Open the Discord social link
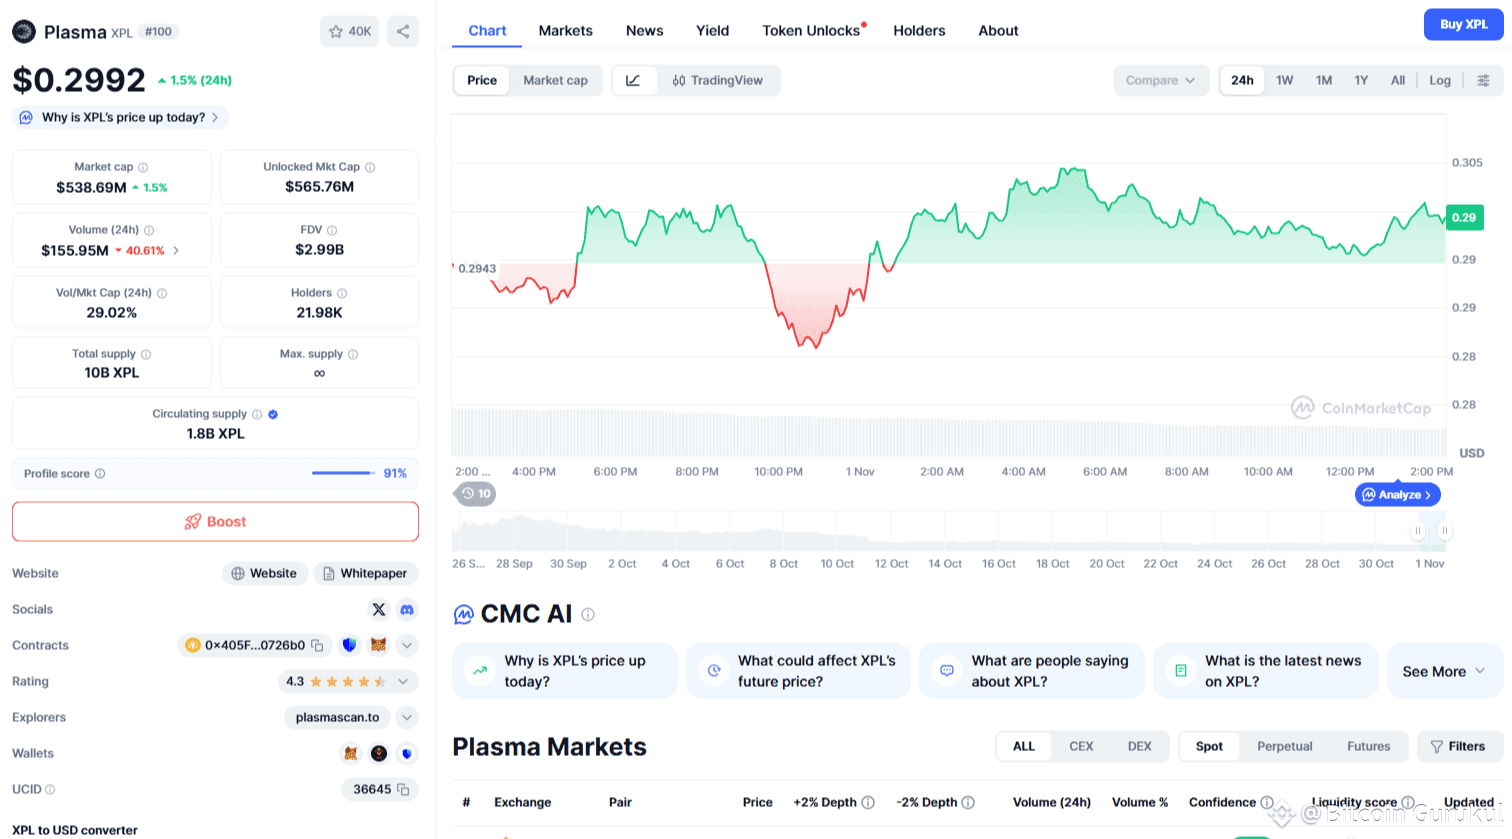1512x839 pixels. click(x=407, y=609)
